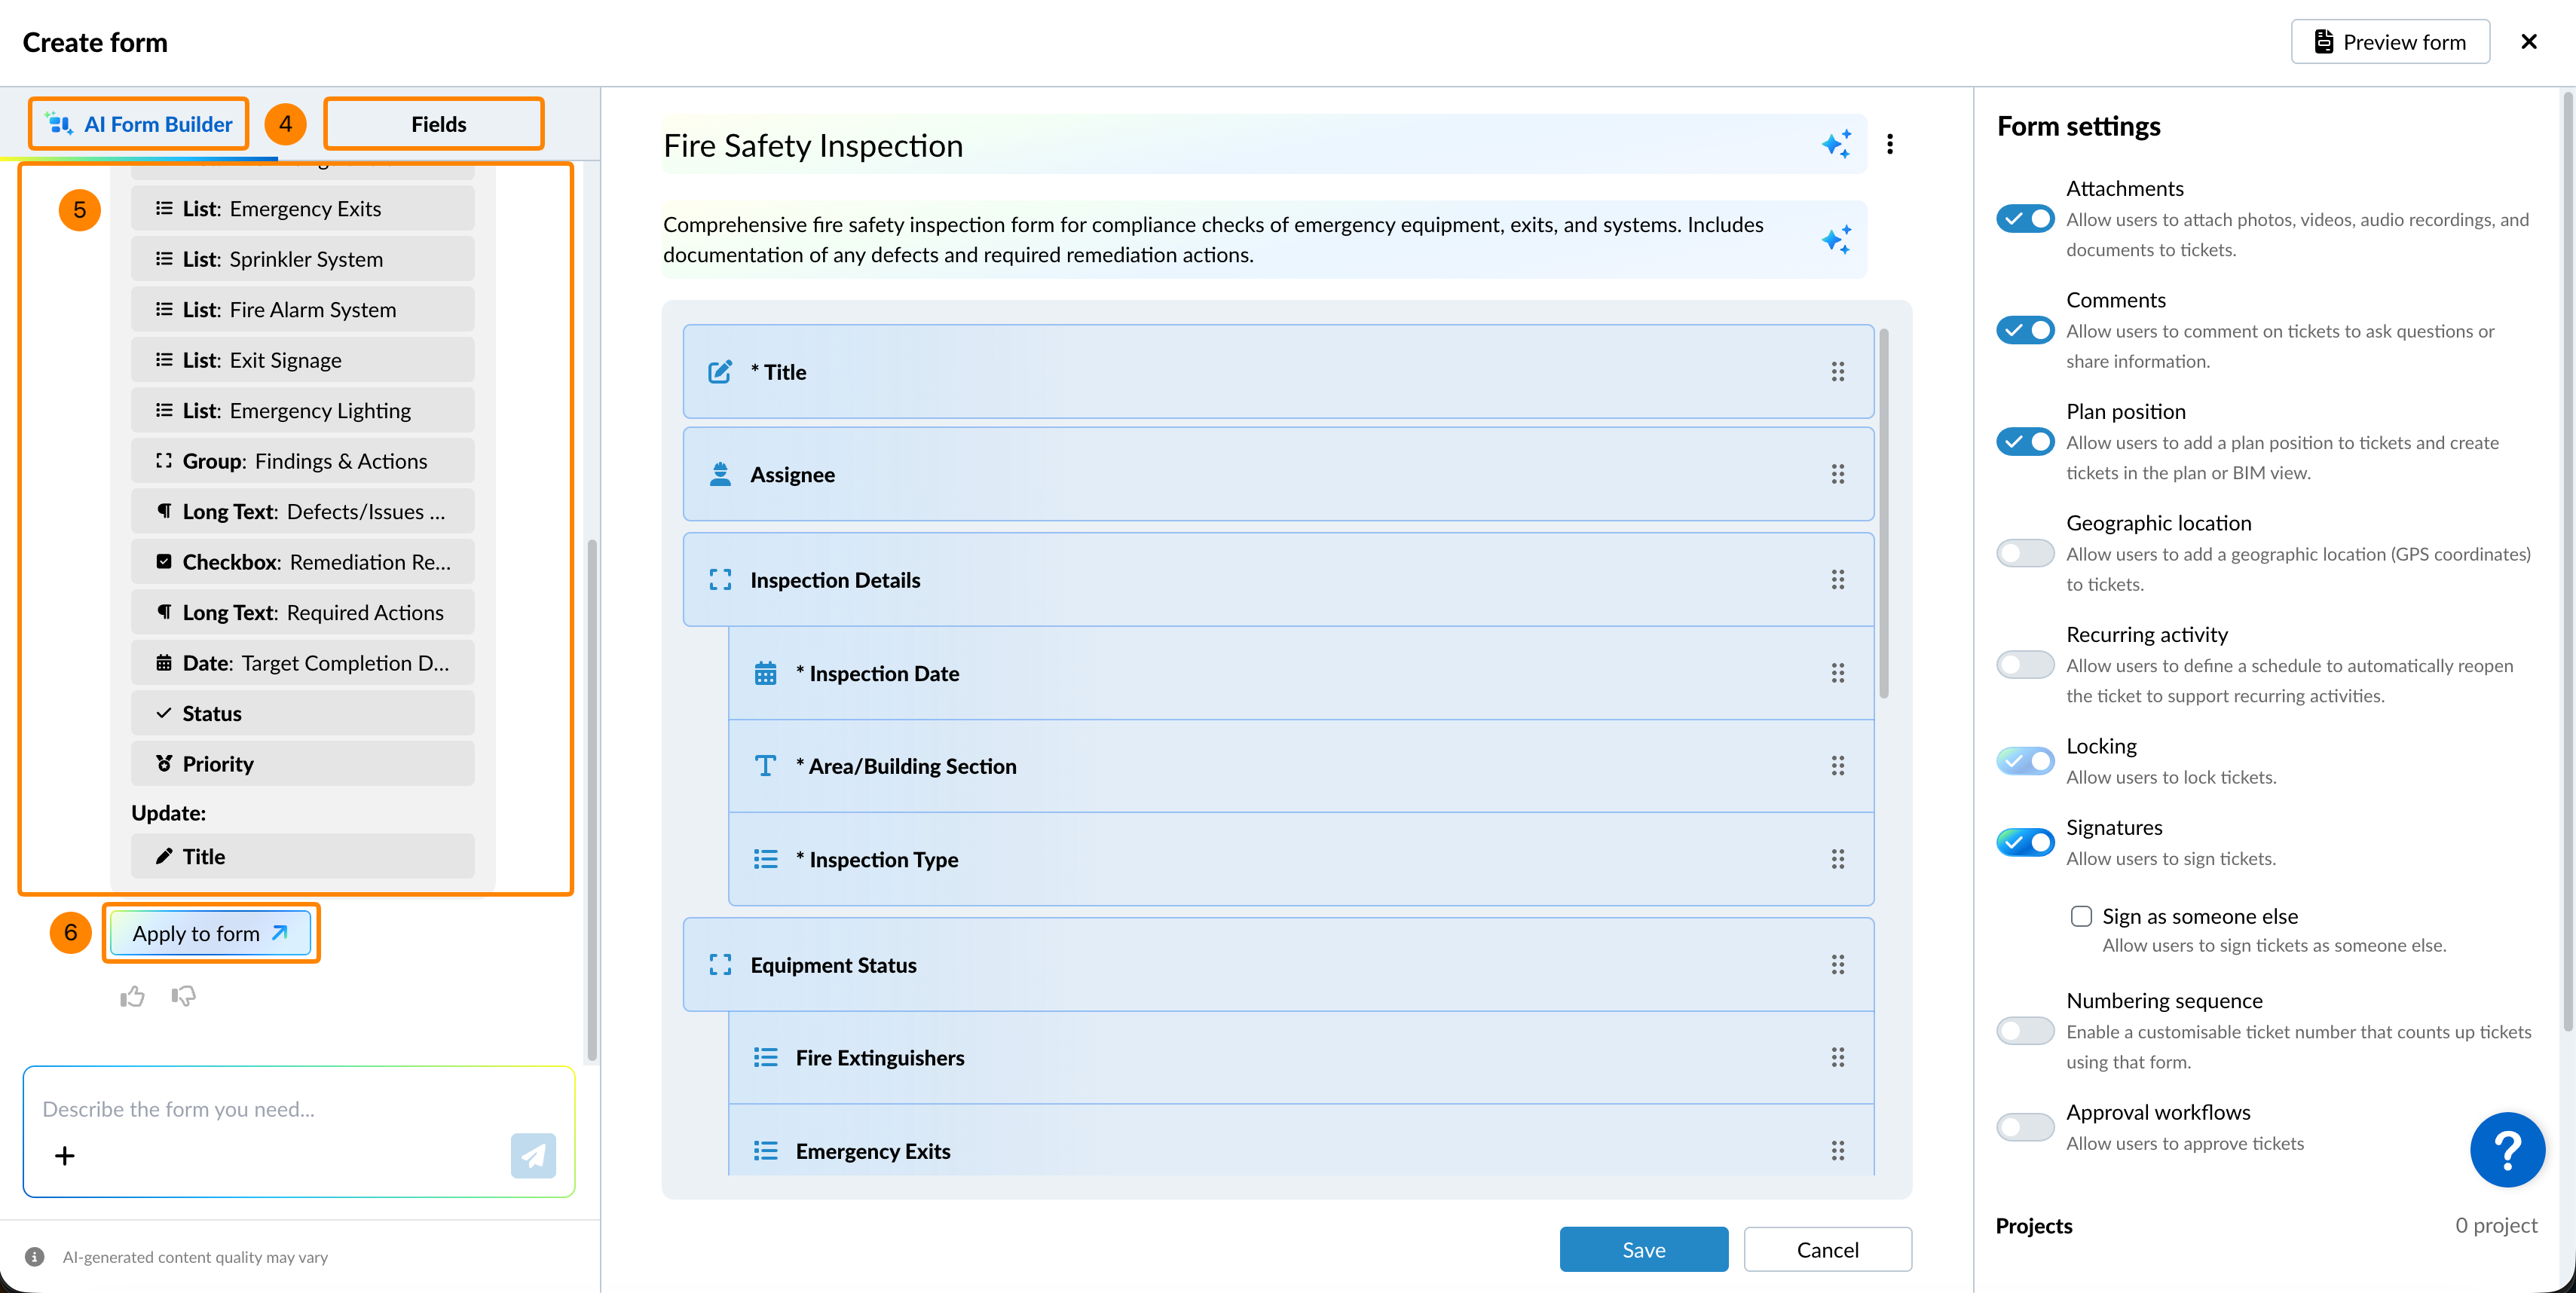Check the Sign as someone else checkbox
The image size is (2576, 1293).
click(x=2081, y=916)
